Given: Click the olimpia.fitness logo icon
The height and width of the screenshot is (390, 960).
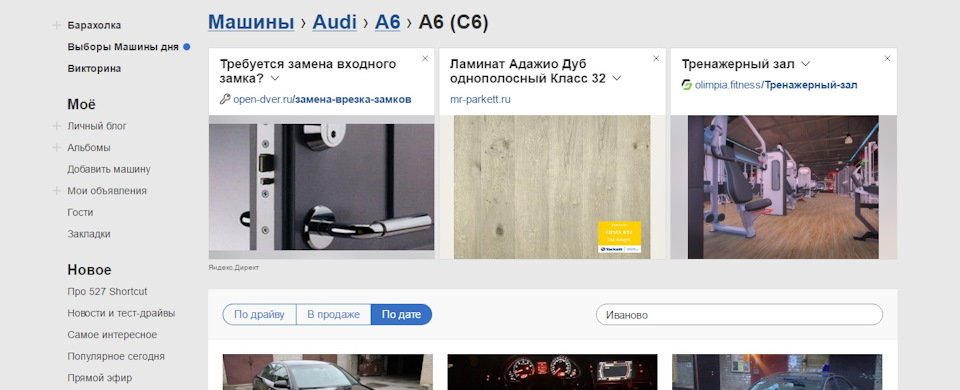Looking at the screenshot, I should coord(686,85).
